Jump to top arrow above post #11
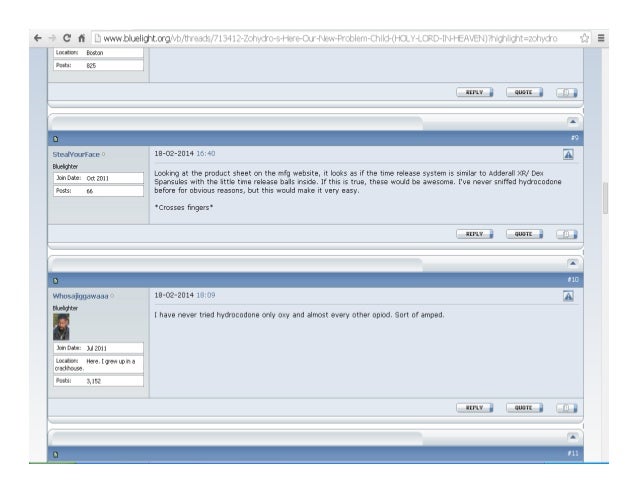 pos(572,437)
